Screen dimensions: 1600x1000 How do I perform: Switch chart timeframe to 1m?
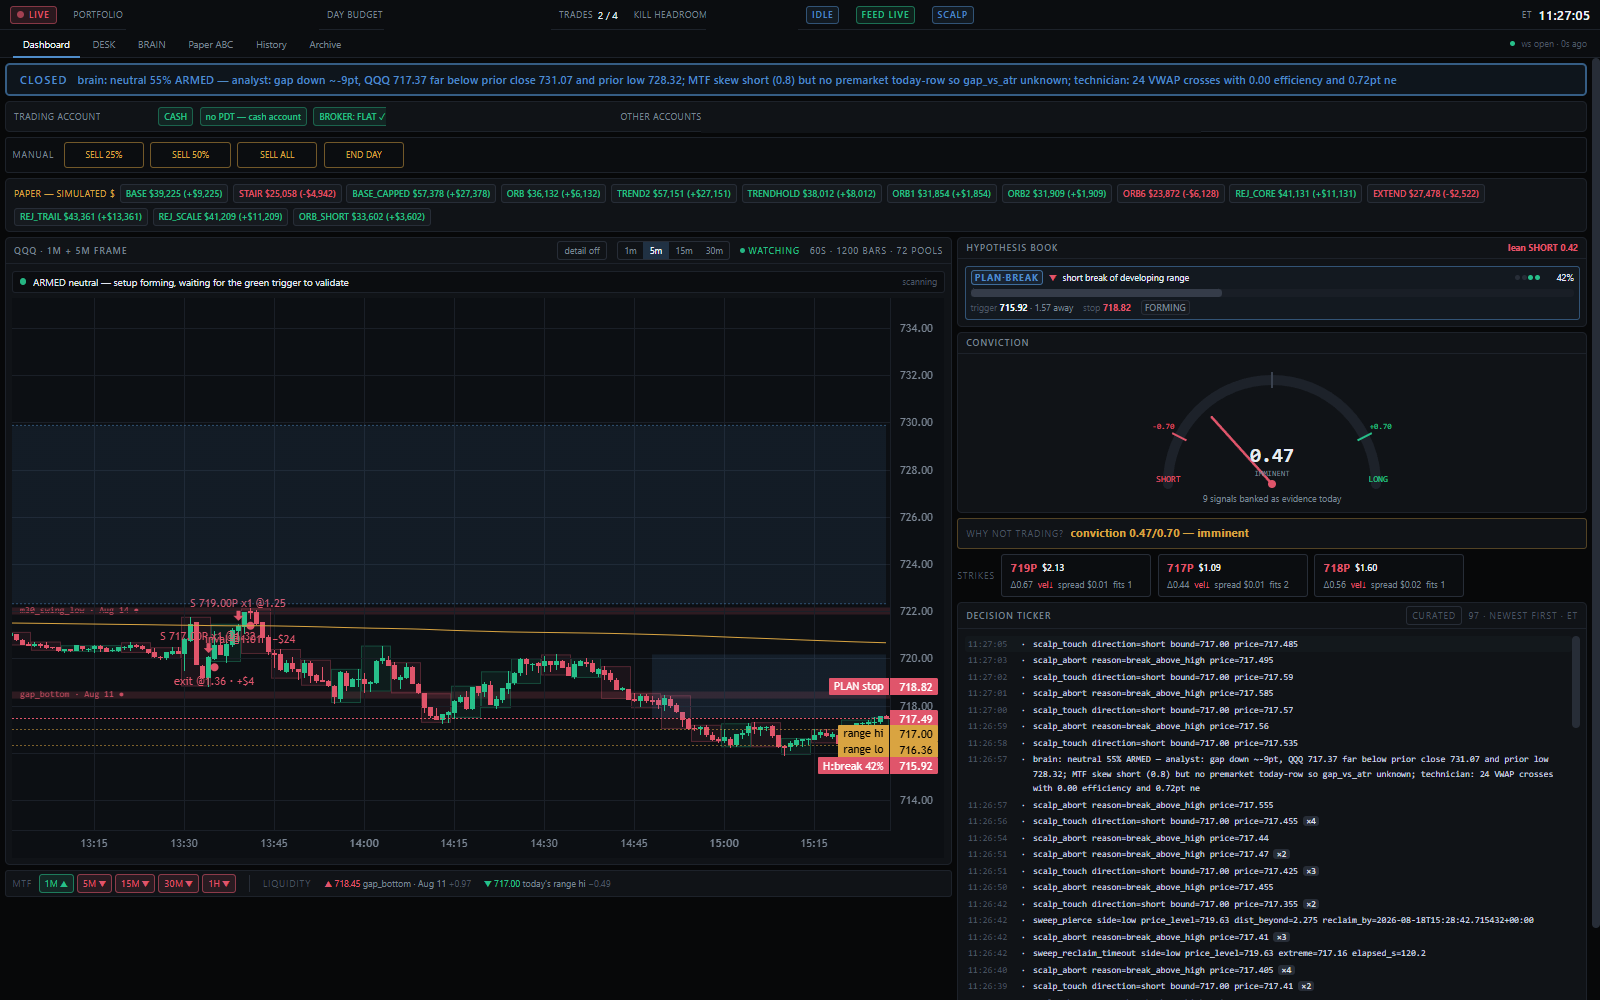pyautogui.click(x=630, y=251)
